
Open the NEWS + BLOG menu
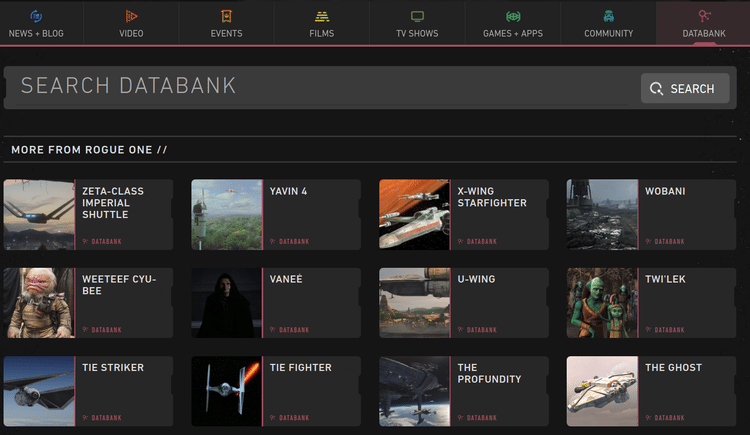pos(36,33)
